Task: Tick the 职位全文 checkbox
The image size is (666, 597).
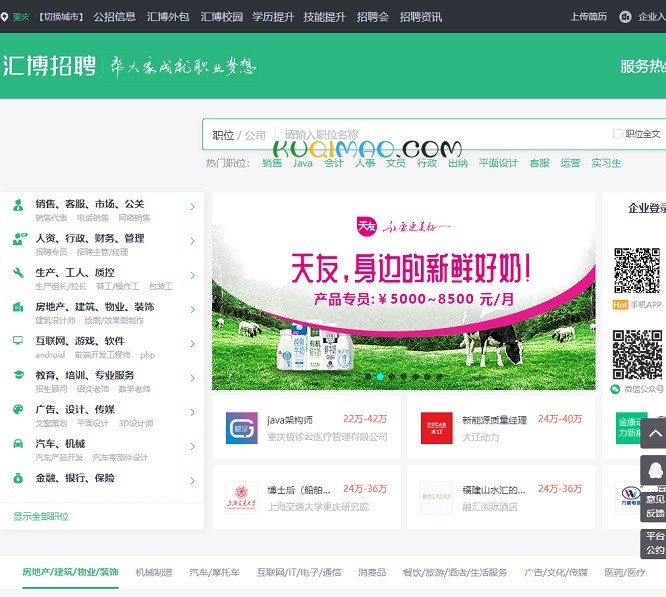Action: (618, 134)
